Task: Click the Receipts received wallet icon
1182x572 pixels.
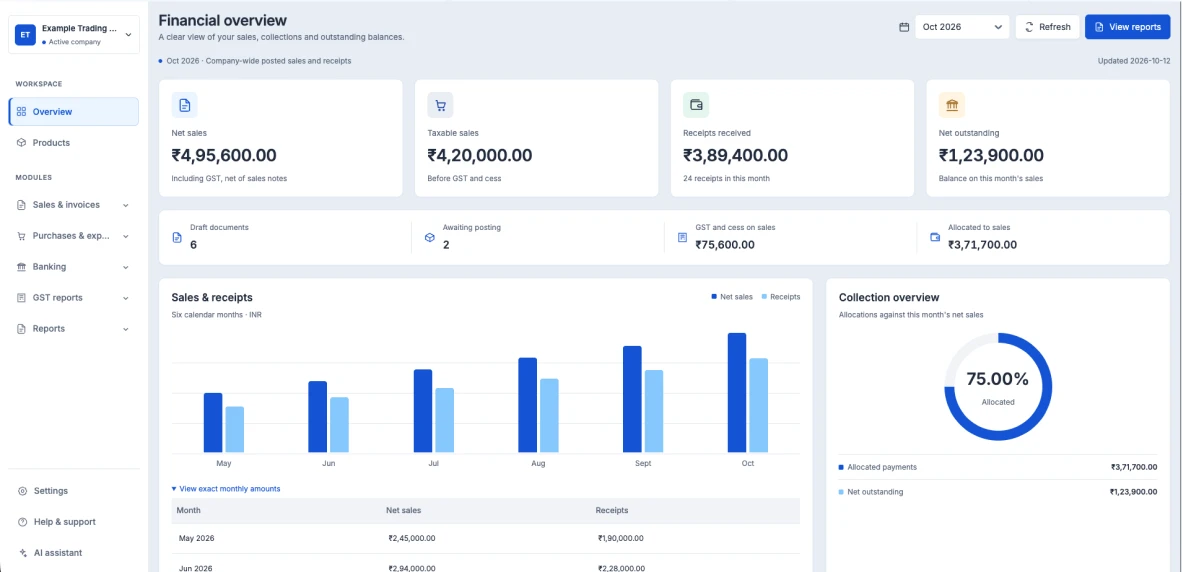Action: pyautogui.click(x=696, y=106)
